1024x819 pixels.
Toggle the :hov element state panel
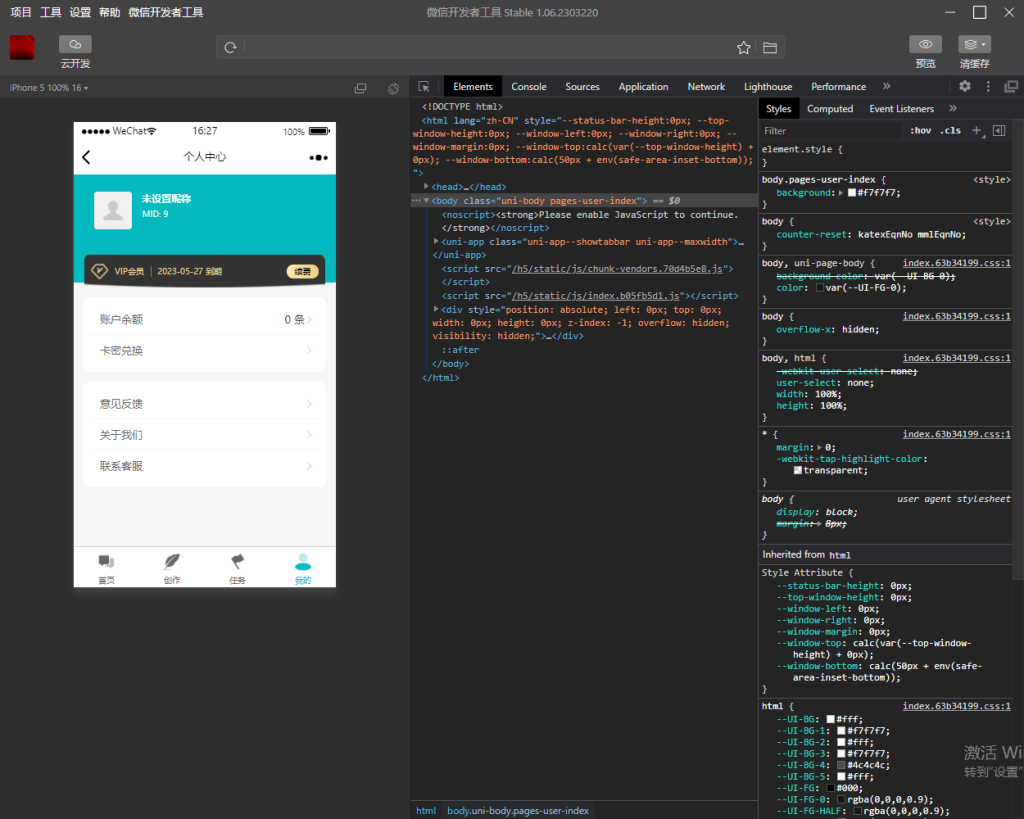pos(920,131)
